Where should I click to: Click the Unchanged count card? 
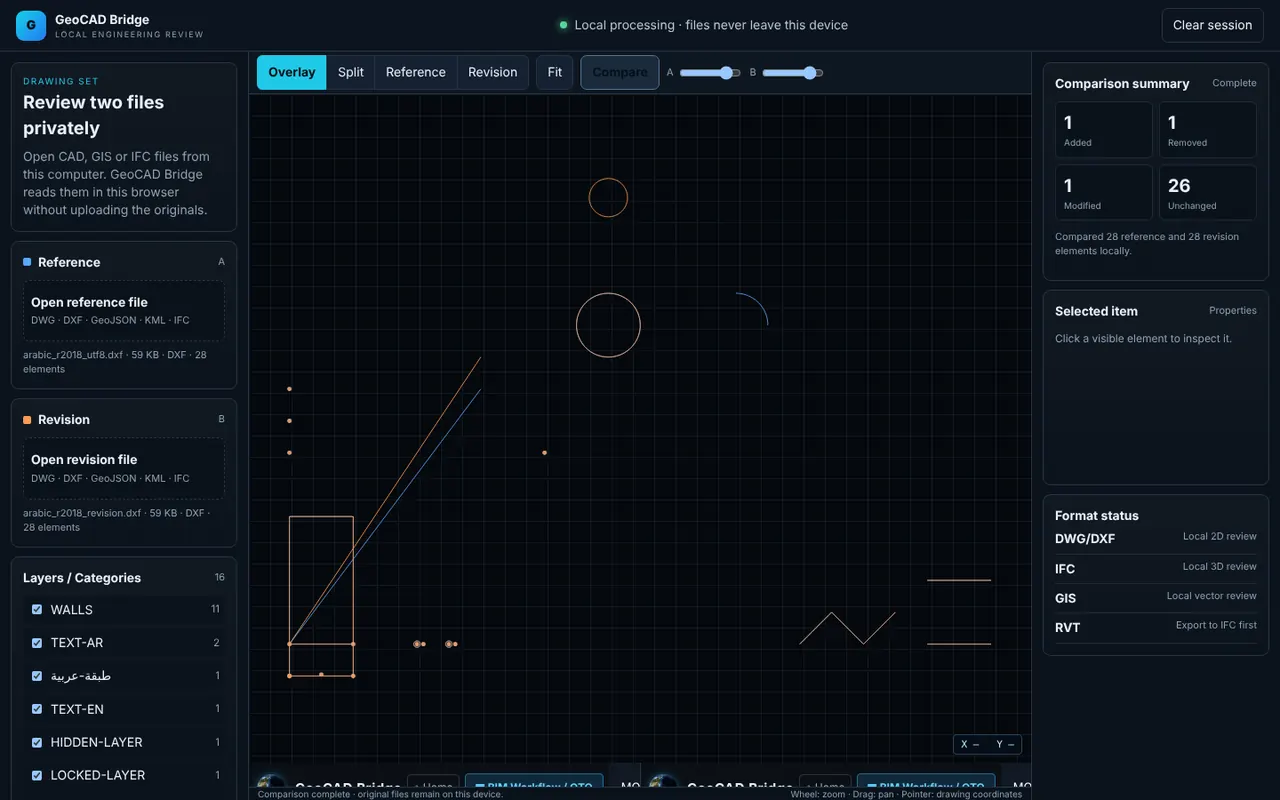click(x=1208, y=192)
